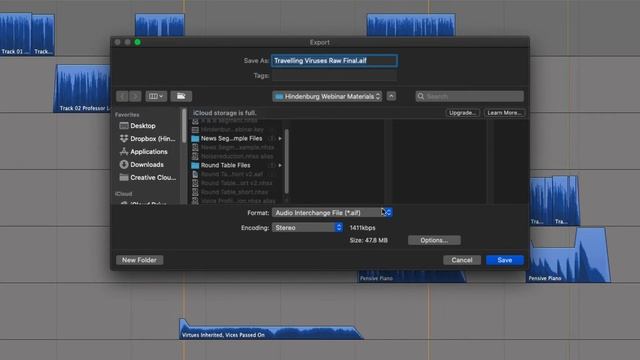The width and height of the screenshot is (640, 360).
Task: Click the New Folder button
Action: point(139,260)
